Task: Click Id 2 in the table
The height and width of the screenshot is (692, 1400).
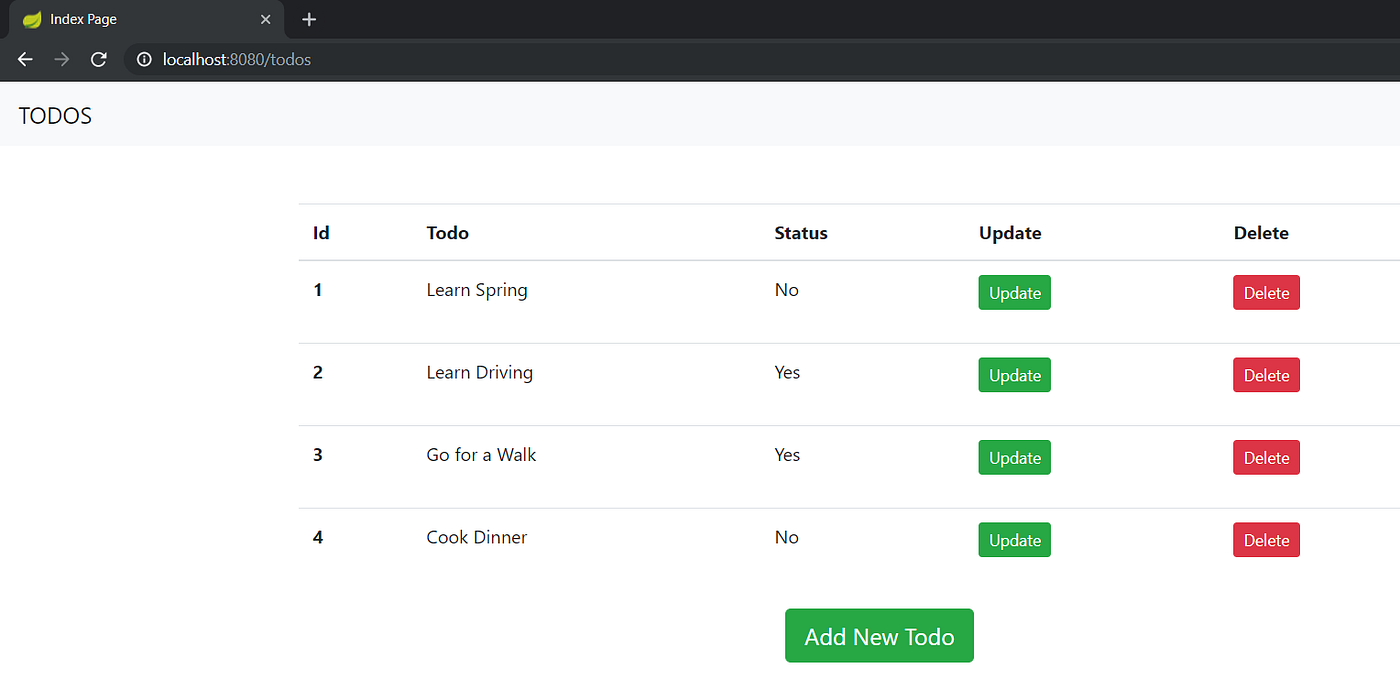Action: (x=318, y=372)
